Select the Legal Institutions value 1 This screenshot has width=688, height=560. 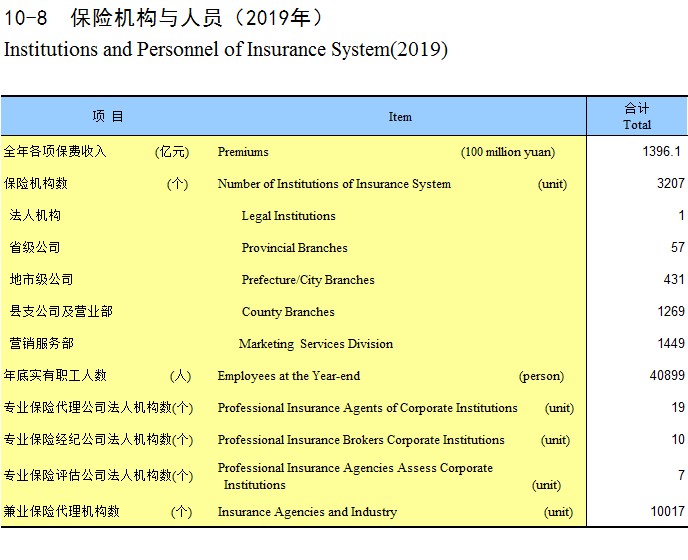click(681, 215)
